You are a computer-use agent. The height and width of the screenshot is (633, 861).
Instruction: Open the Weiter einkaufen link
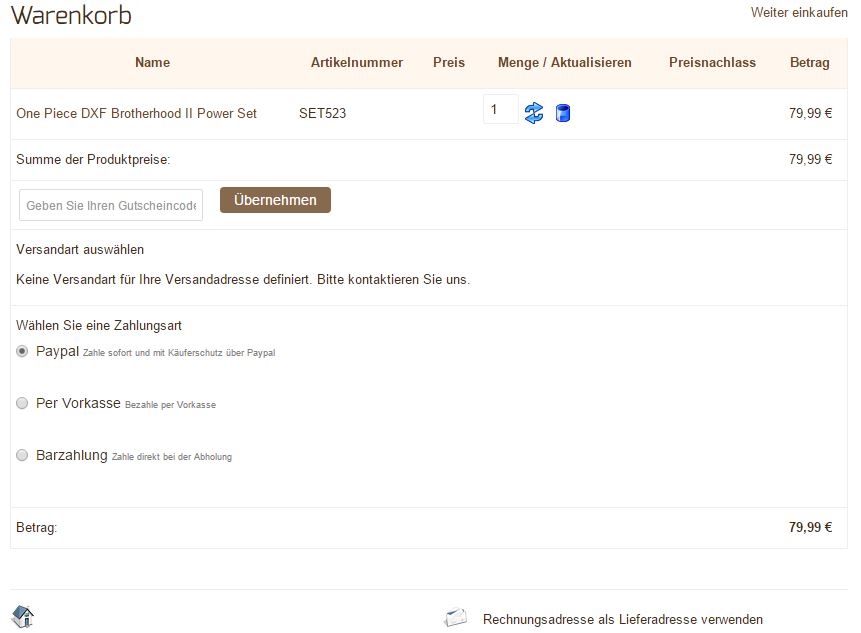(x=798, y=12)
